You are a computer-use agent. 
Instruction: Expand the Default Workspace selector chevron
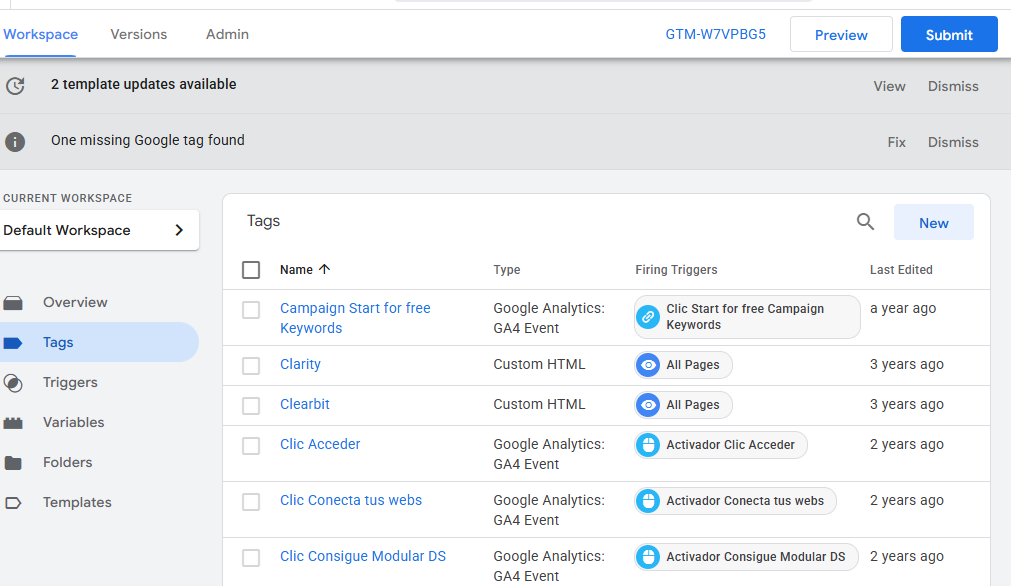(x=179, y=230)
